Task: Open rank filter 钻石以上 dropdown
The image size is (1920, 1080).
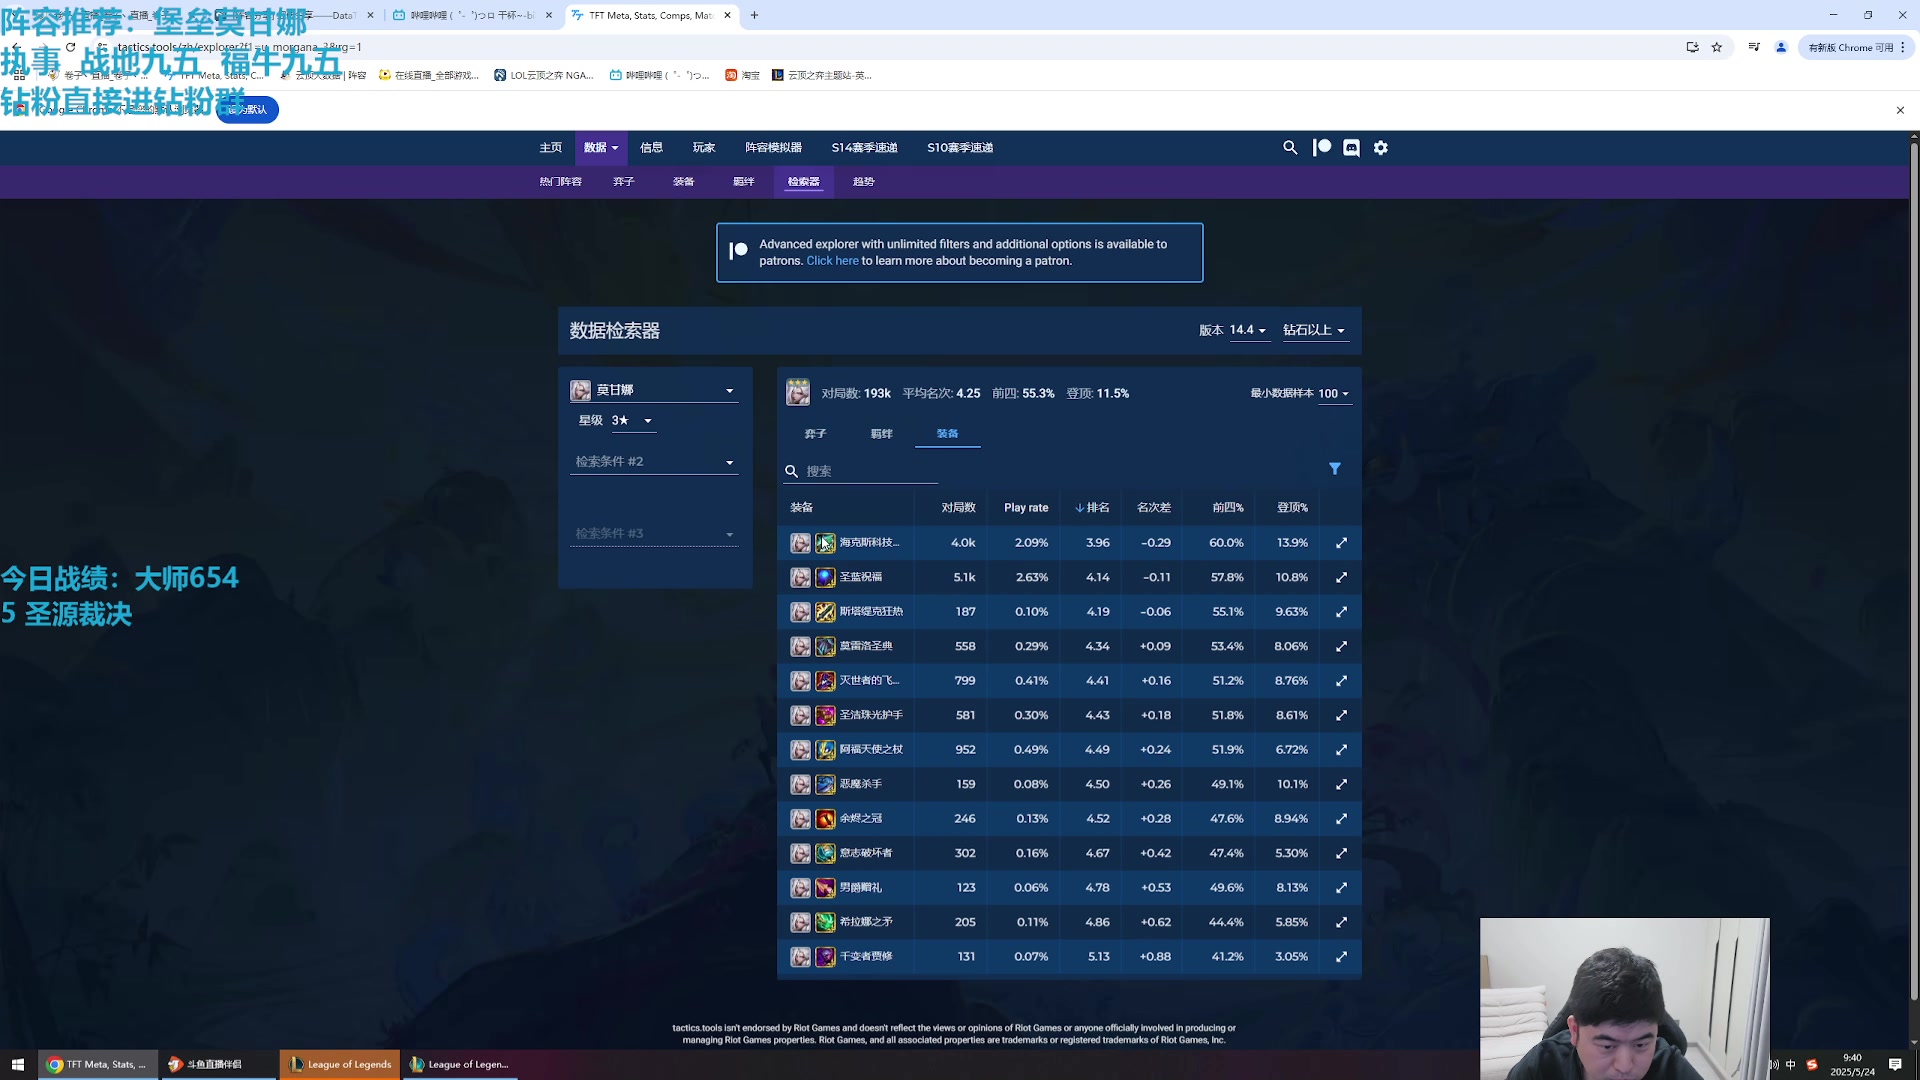Action: [1314, 330]
